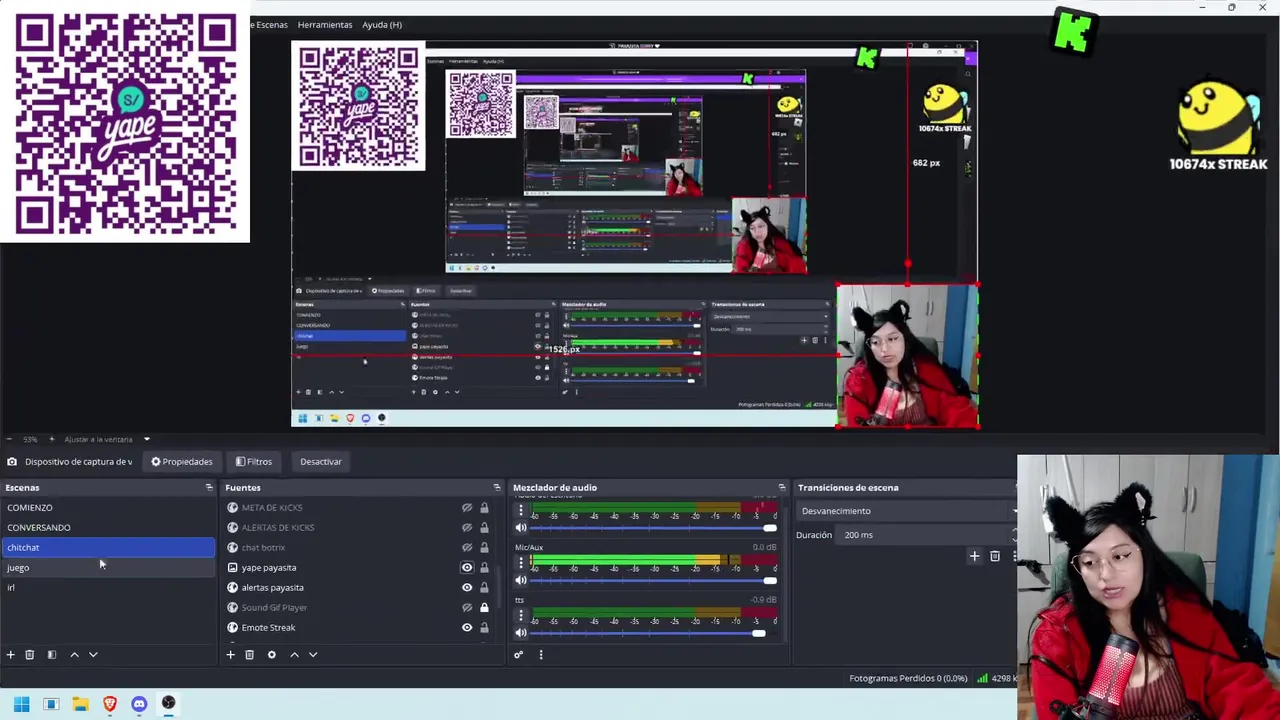Add a new source in Fuentes
This screenshot has height=720, width=1280.
[x=230, y=654]
